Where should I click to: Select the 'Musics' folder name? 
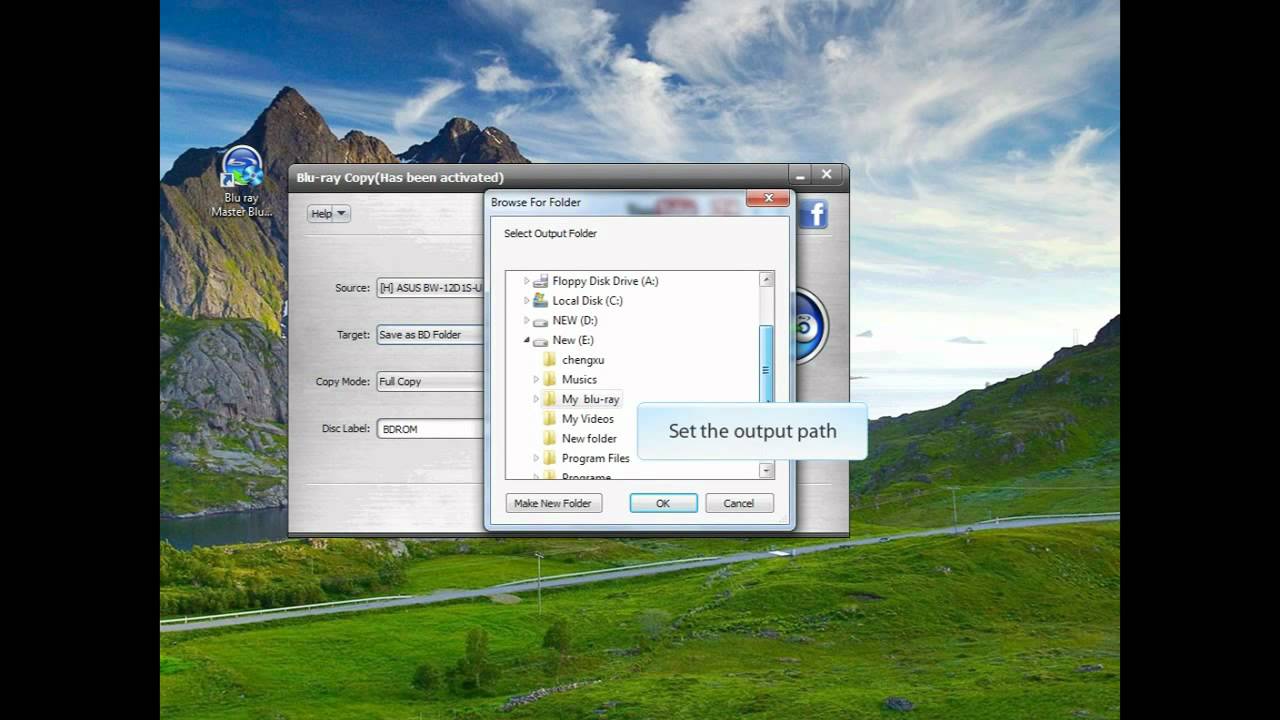pos(579,379)
